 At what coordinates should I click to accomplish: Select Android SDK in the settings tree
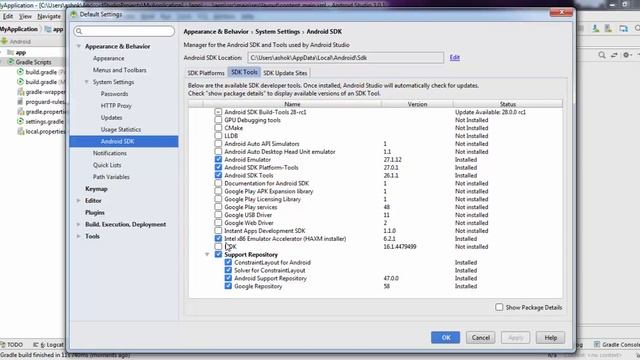click(124, 141)
